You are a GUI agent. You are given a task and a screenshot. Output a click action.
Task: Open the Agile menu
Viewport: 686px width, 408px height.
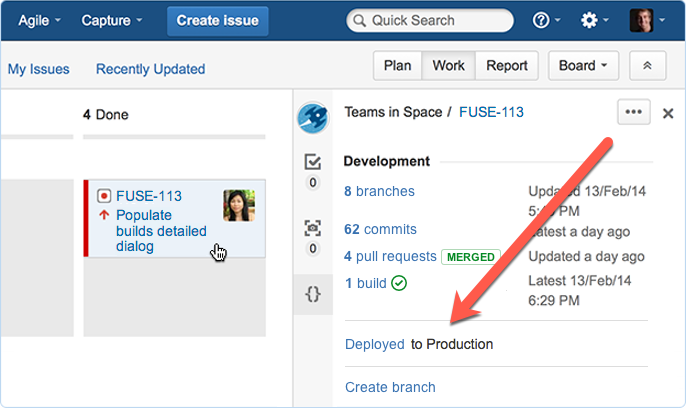[39, 21]
